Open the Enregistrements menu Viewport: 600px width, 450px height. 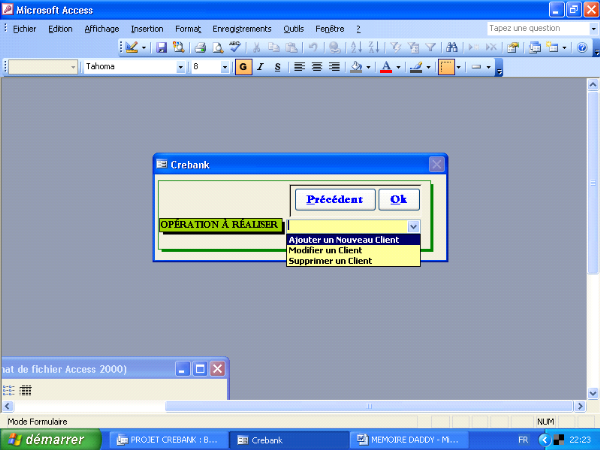point(240,29)
